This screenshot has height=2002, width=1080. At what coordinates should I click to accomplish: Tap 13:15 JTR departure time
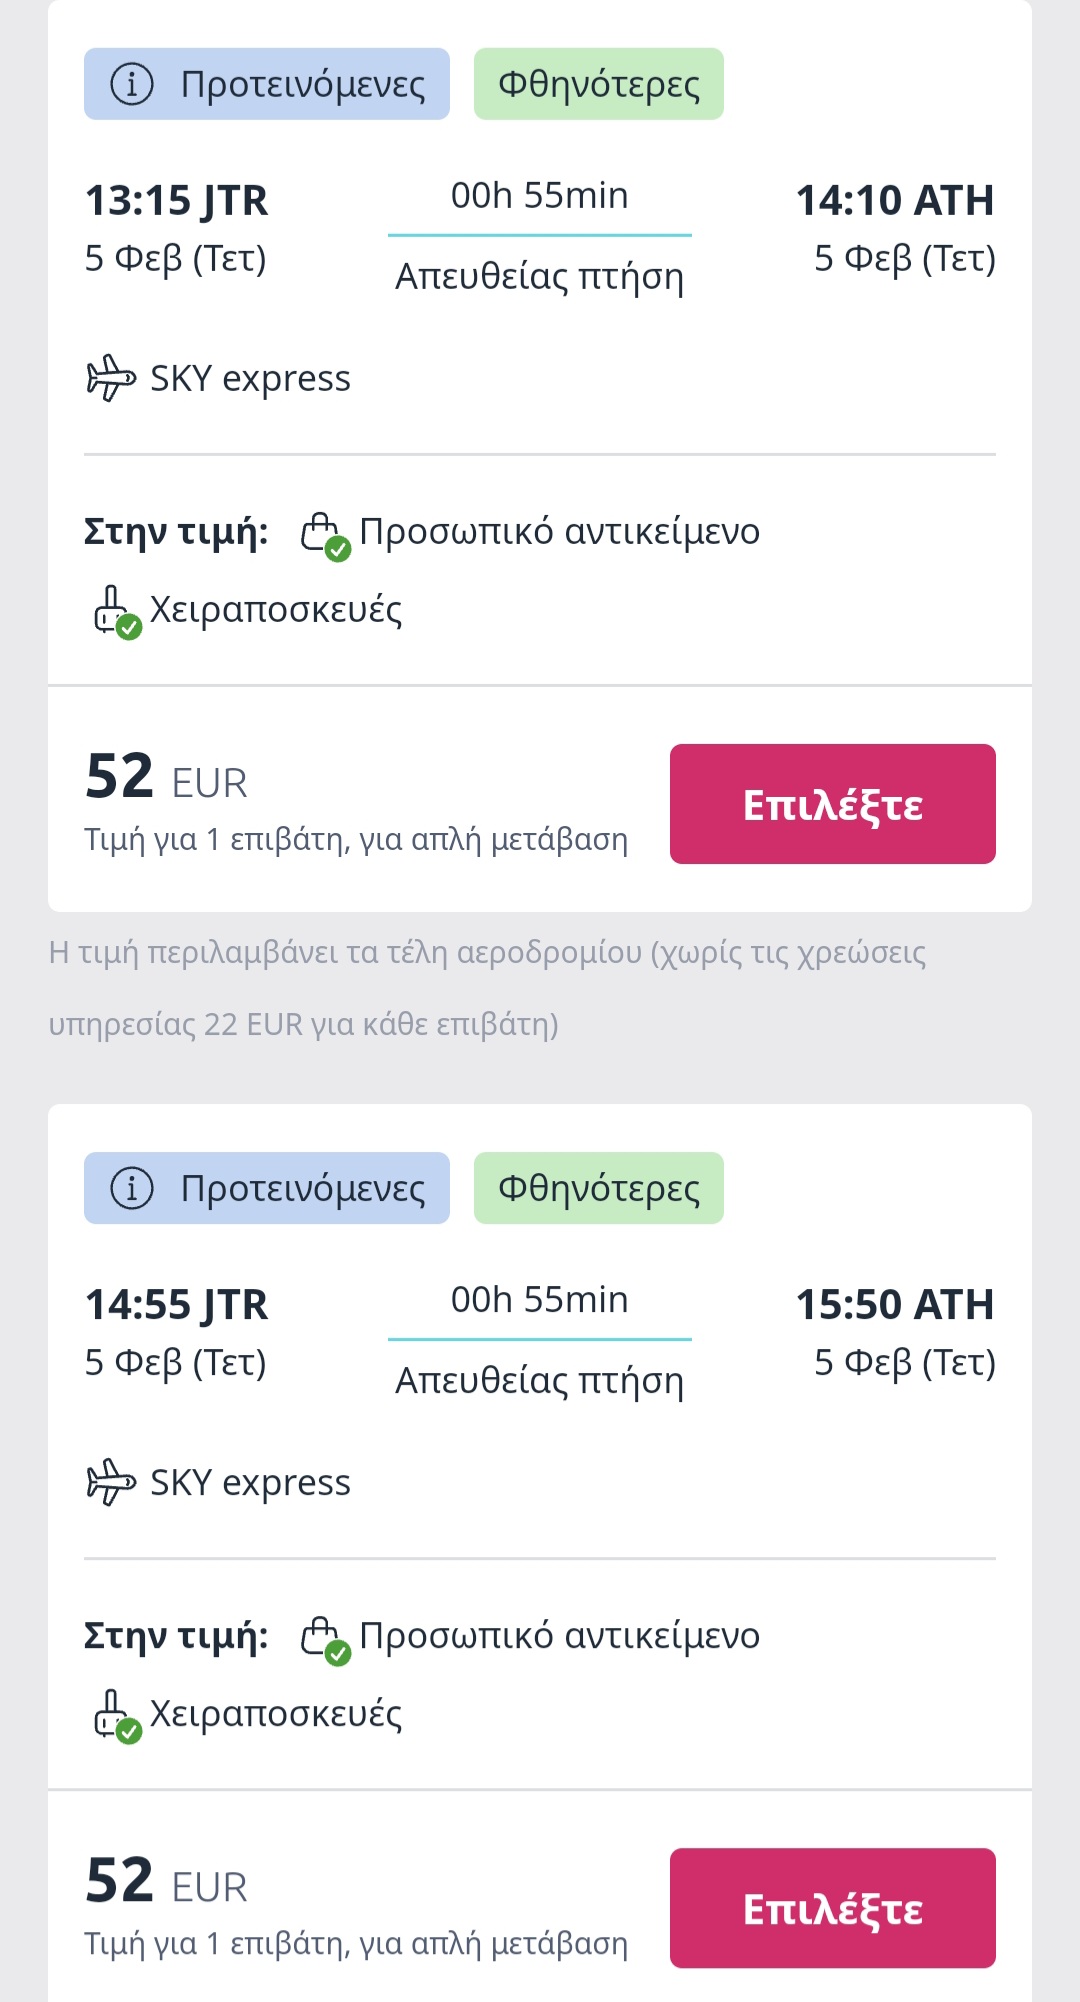pos(177,201)
